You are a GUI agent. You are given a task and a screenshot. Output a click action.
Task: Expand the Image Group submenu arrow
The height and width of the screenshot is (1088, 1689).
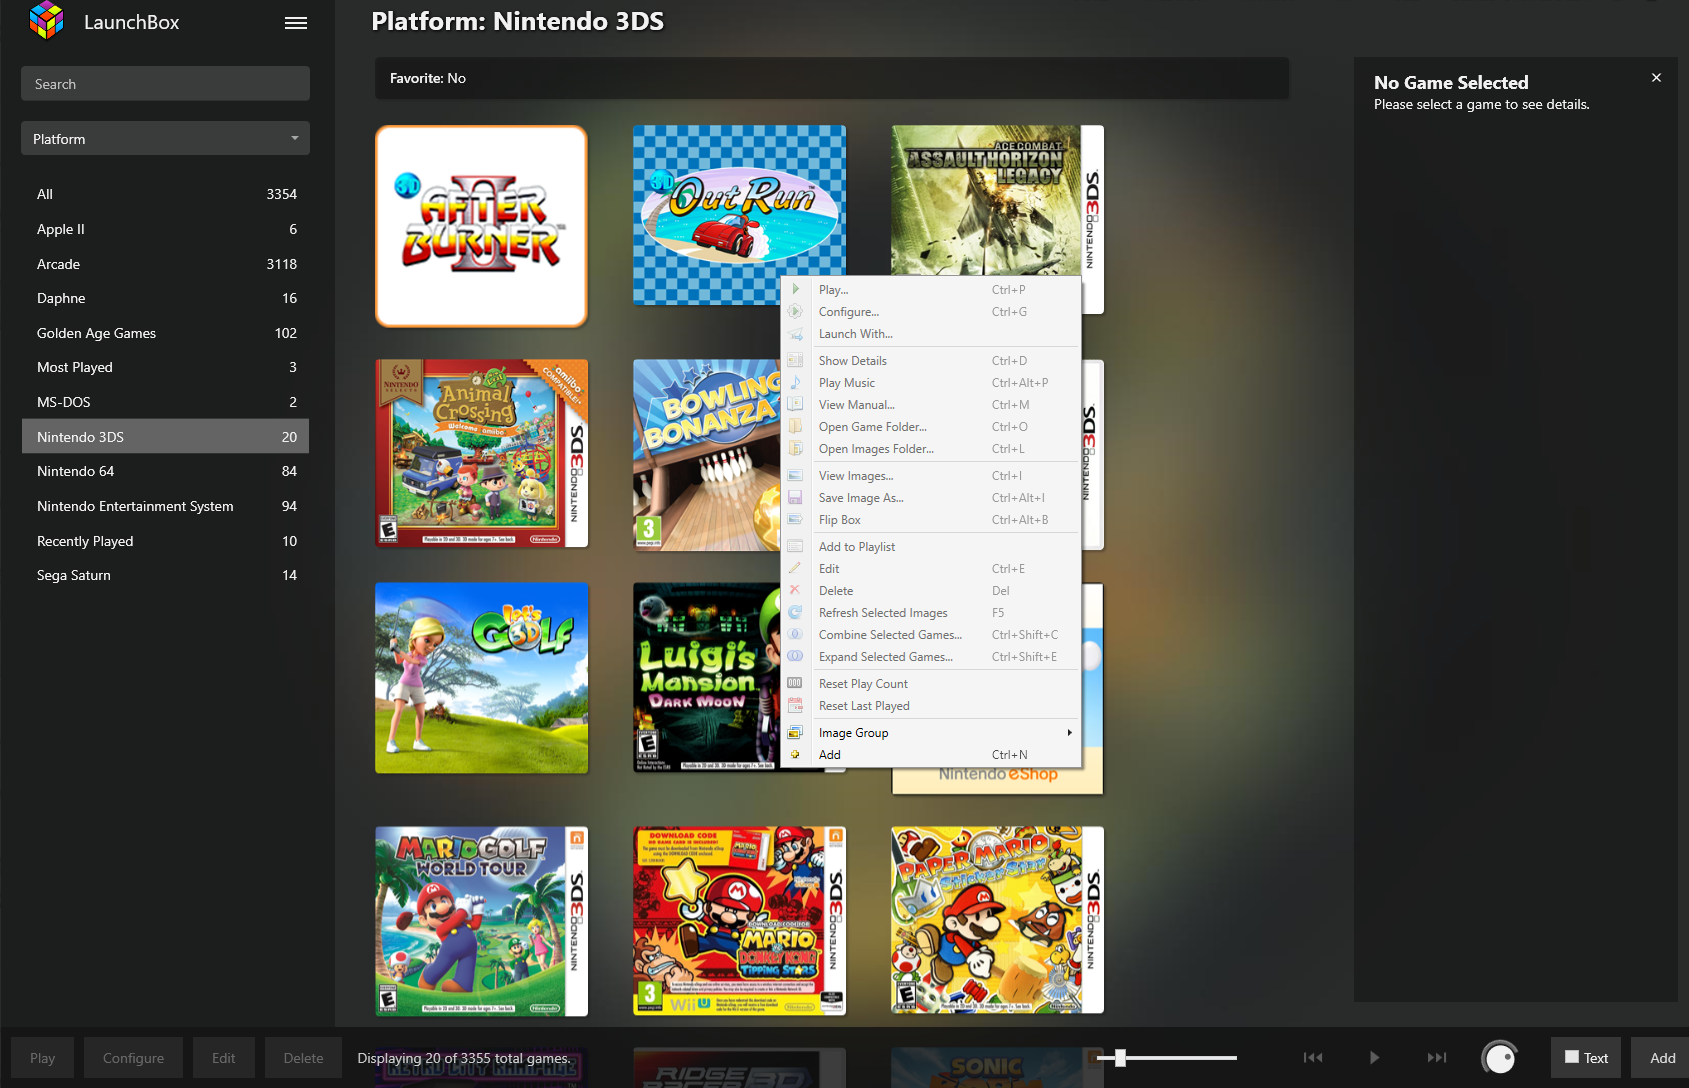coord(1069,732)
